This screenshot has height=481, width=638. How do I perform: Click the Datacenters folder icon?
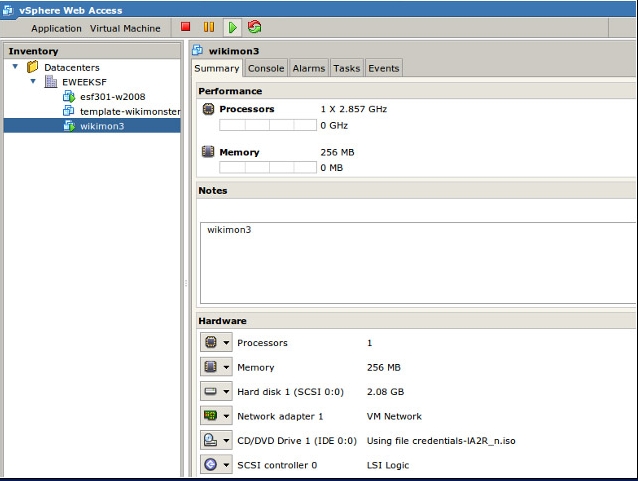(33, 67)
